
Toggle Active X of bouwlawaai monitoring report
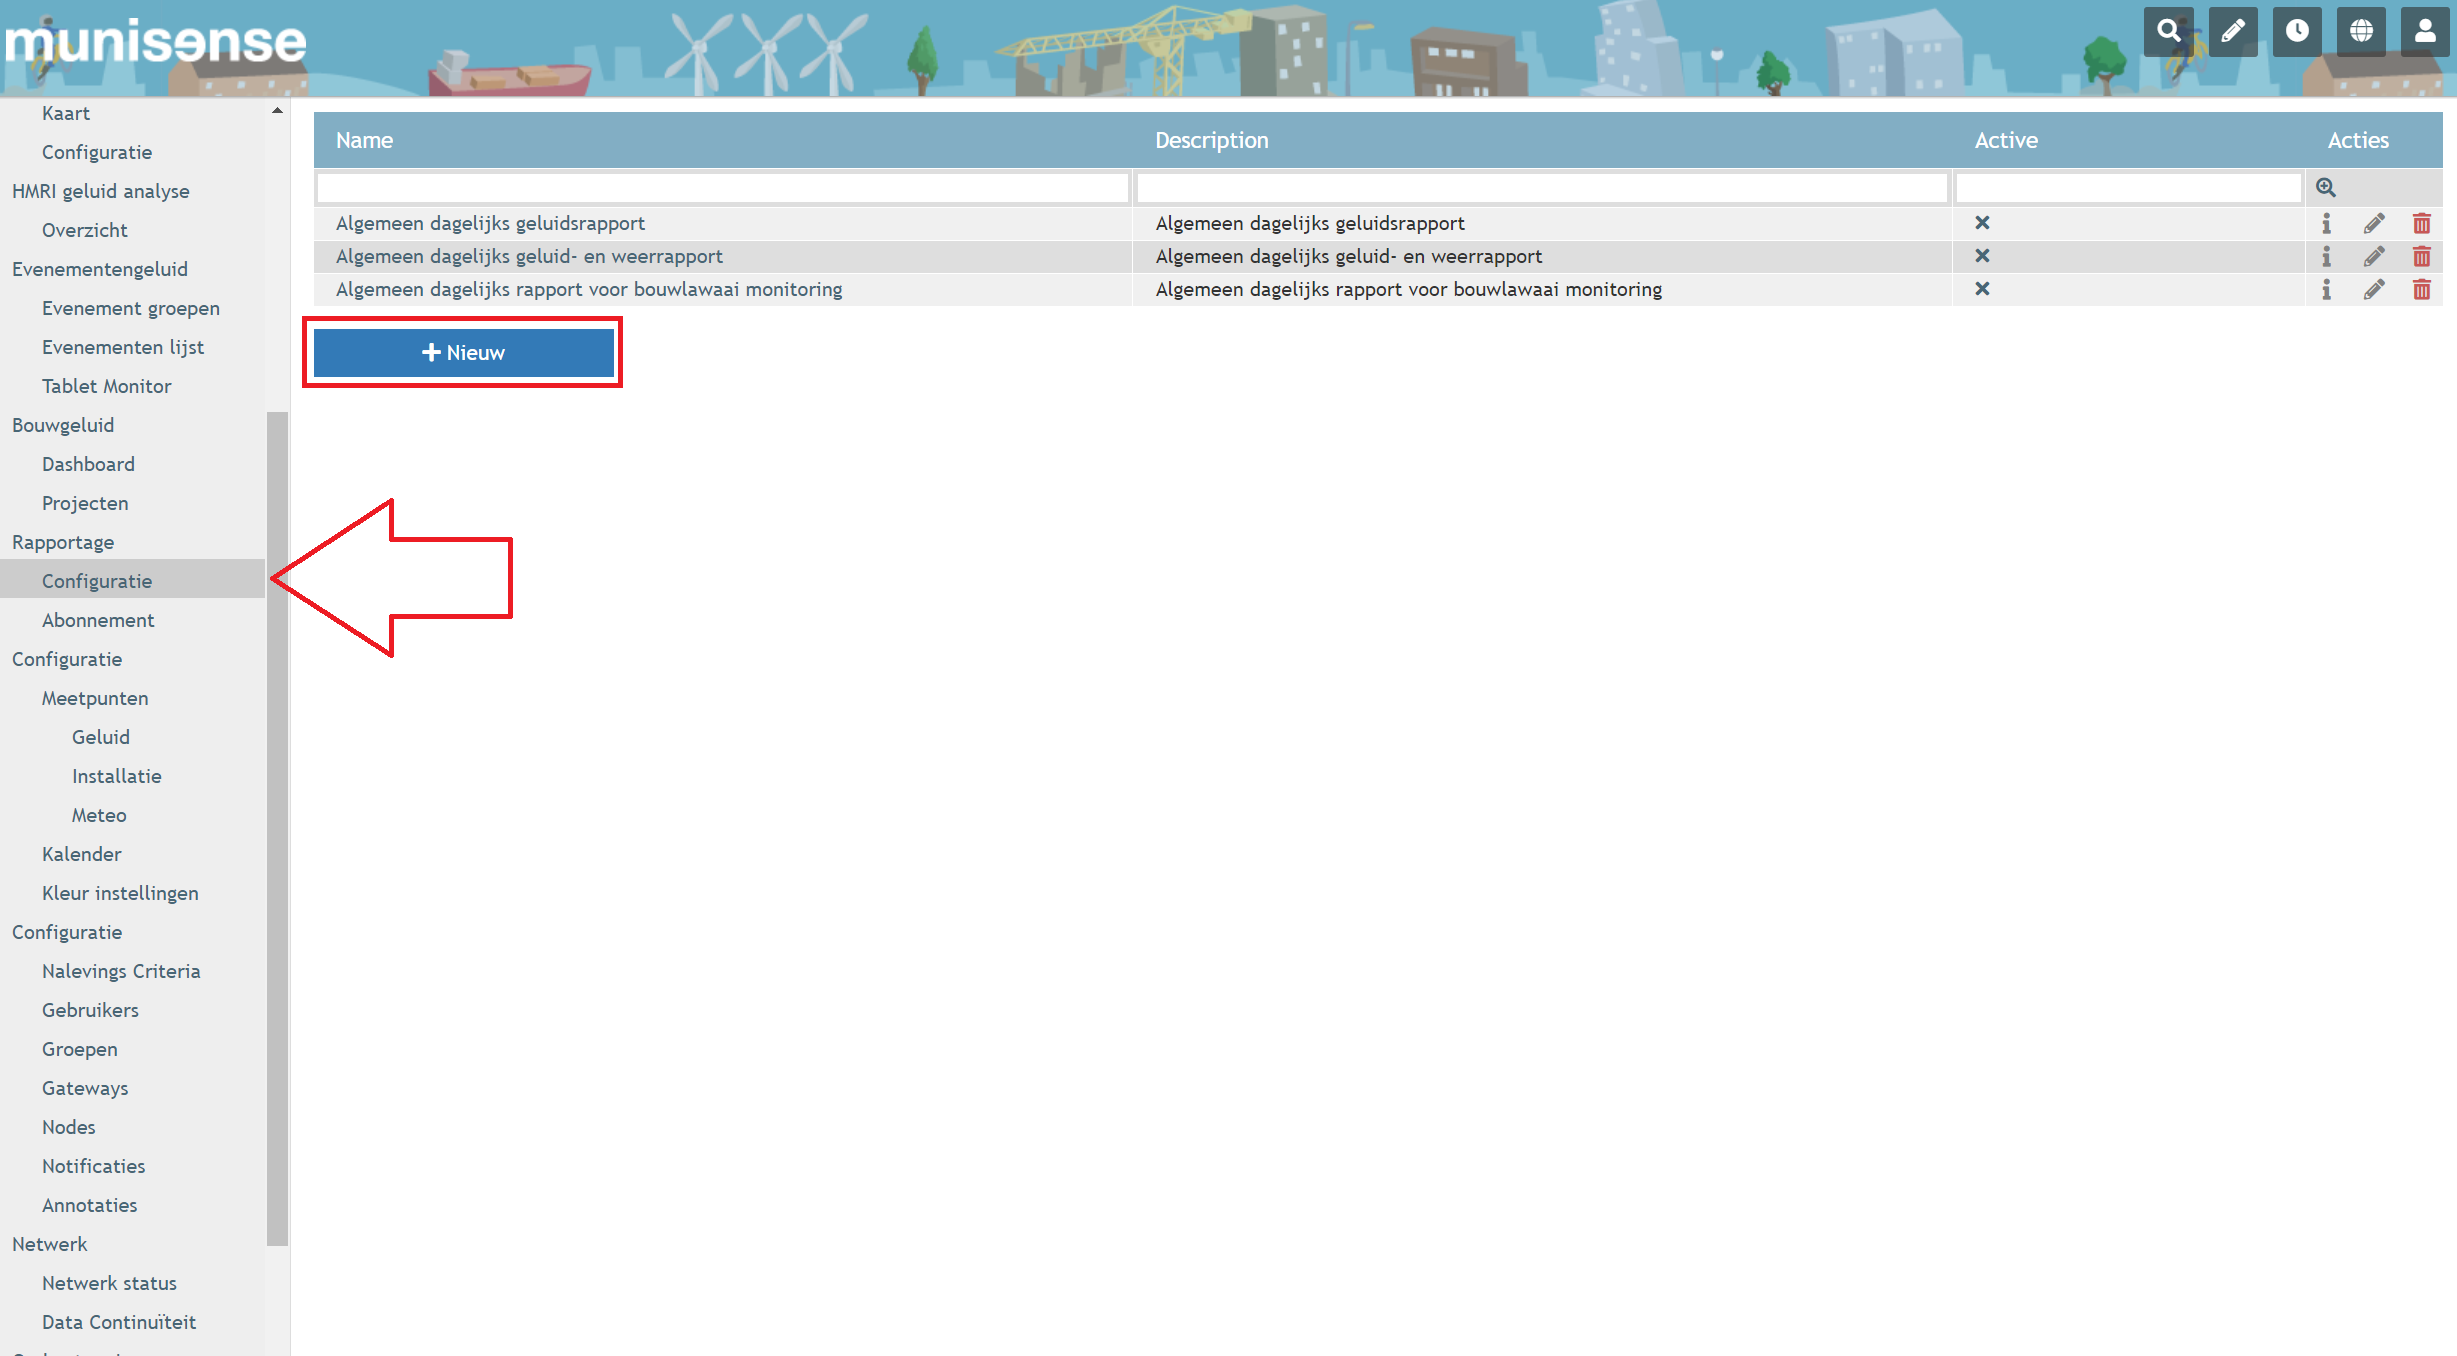pos(1982,288)
